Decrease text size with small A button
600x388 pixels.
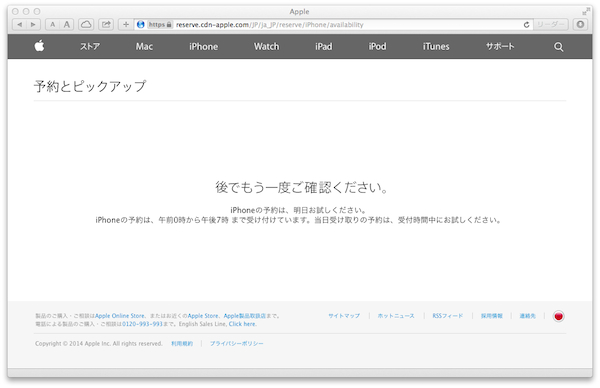(x=52, y=24)
